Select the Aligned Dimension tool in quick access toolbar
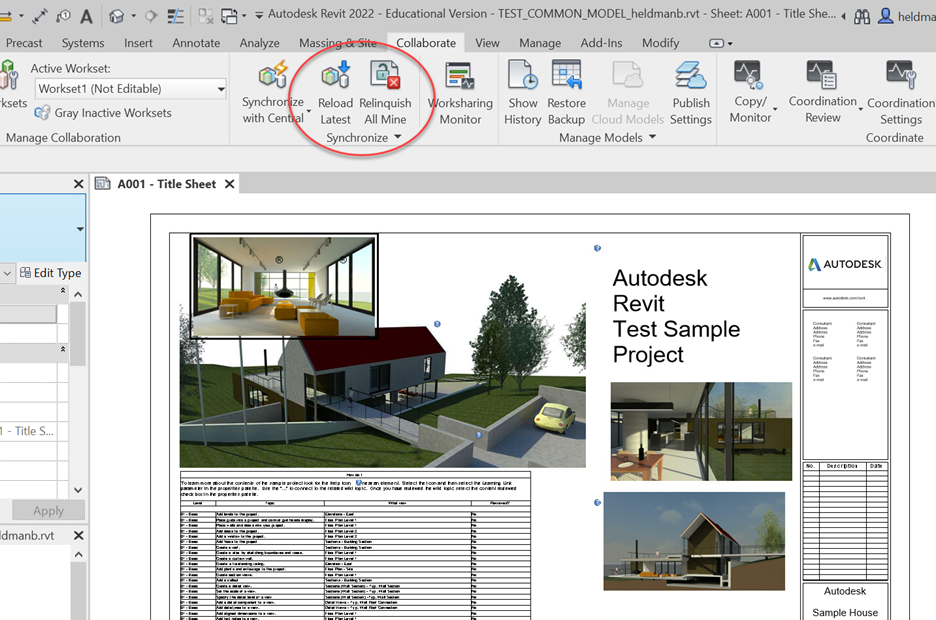The height and width of the screenshot is (620, 936). point(39,16)
